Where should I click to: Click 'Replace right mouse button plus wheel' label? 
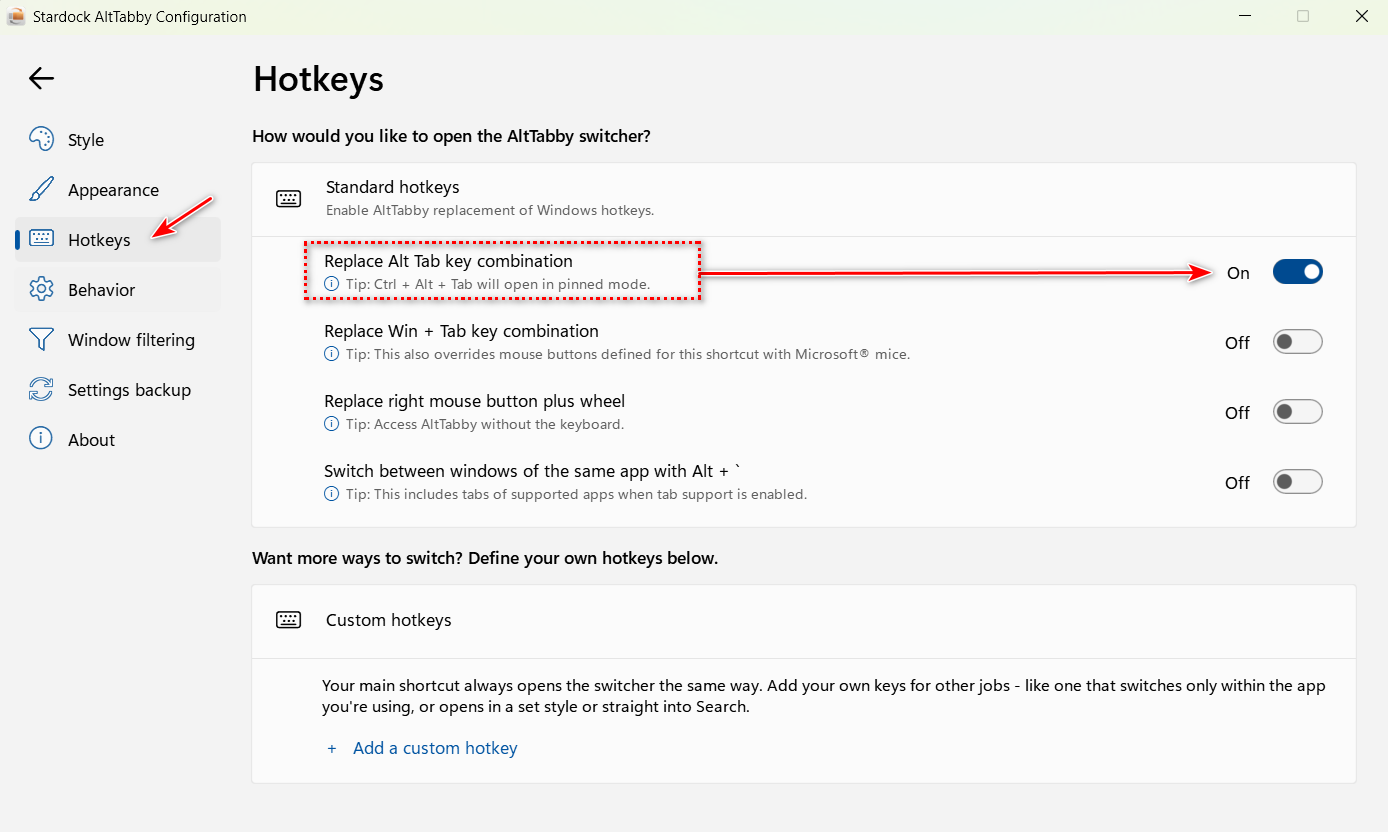(x=474, y=401)
